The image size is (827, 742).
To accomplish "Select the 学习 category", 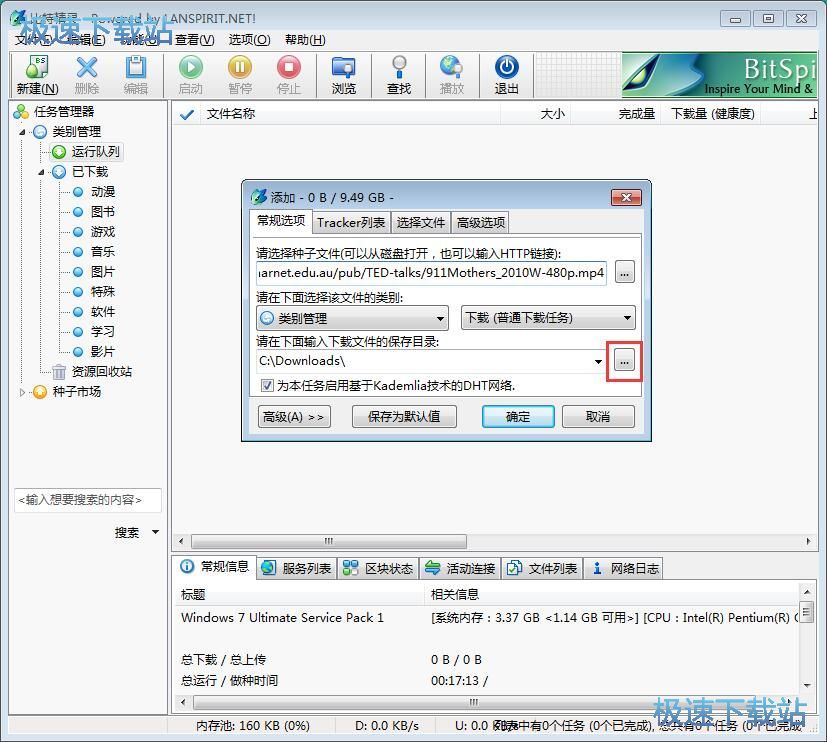I will tap(94, 332).
